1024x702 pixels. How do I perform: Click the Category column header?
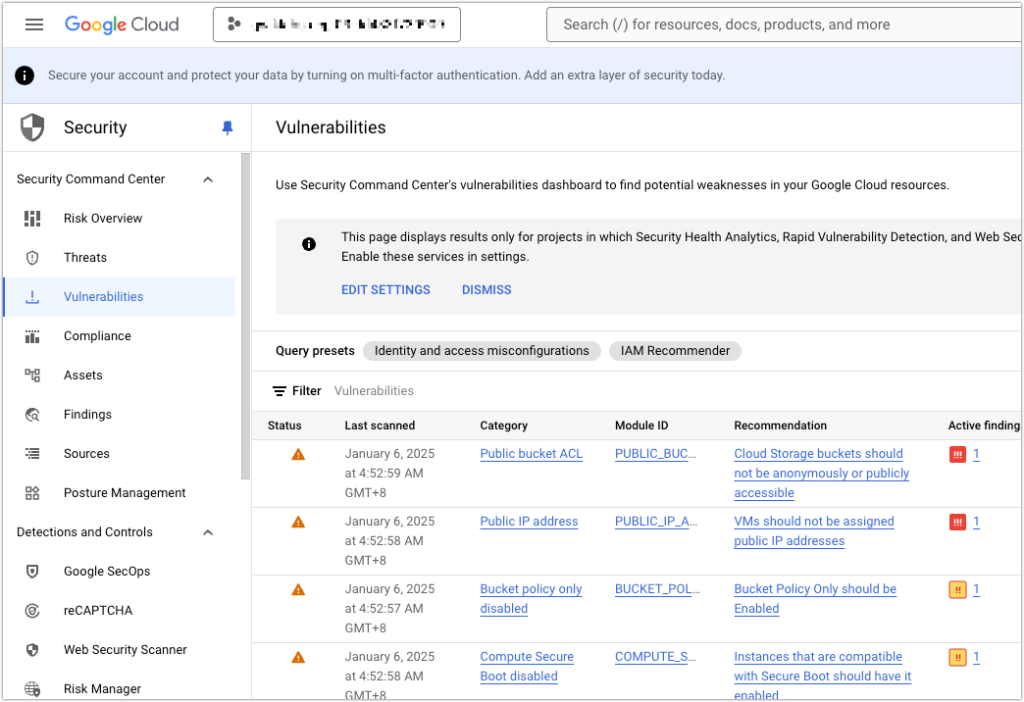[x=504, y=425]
